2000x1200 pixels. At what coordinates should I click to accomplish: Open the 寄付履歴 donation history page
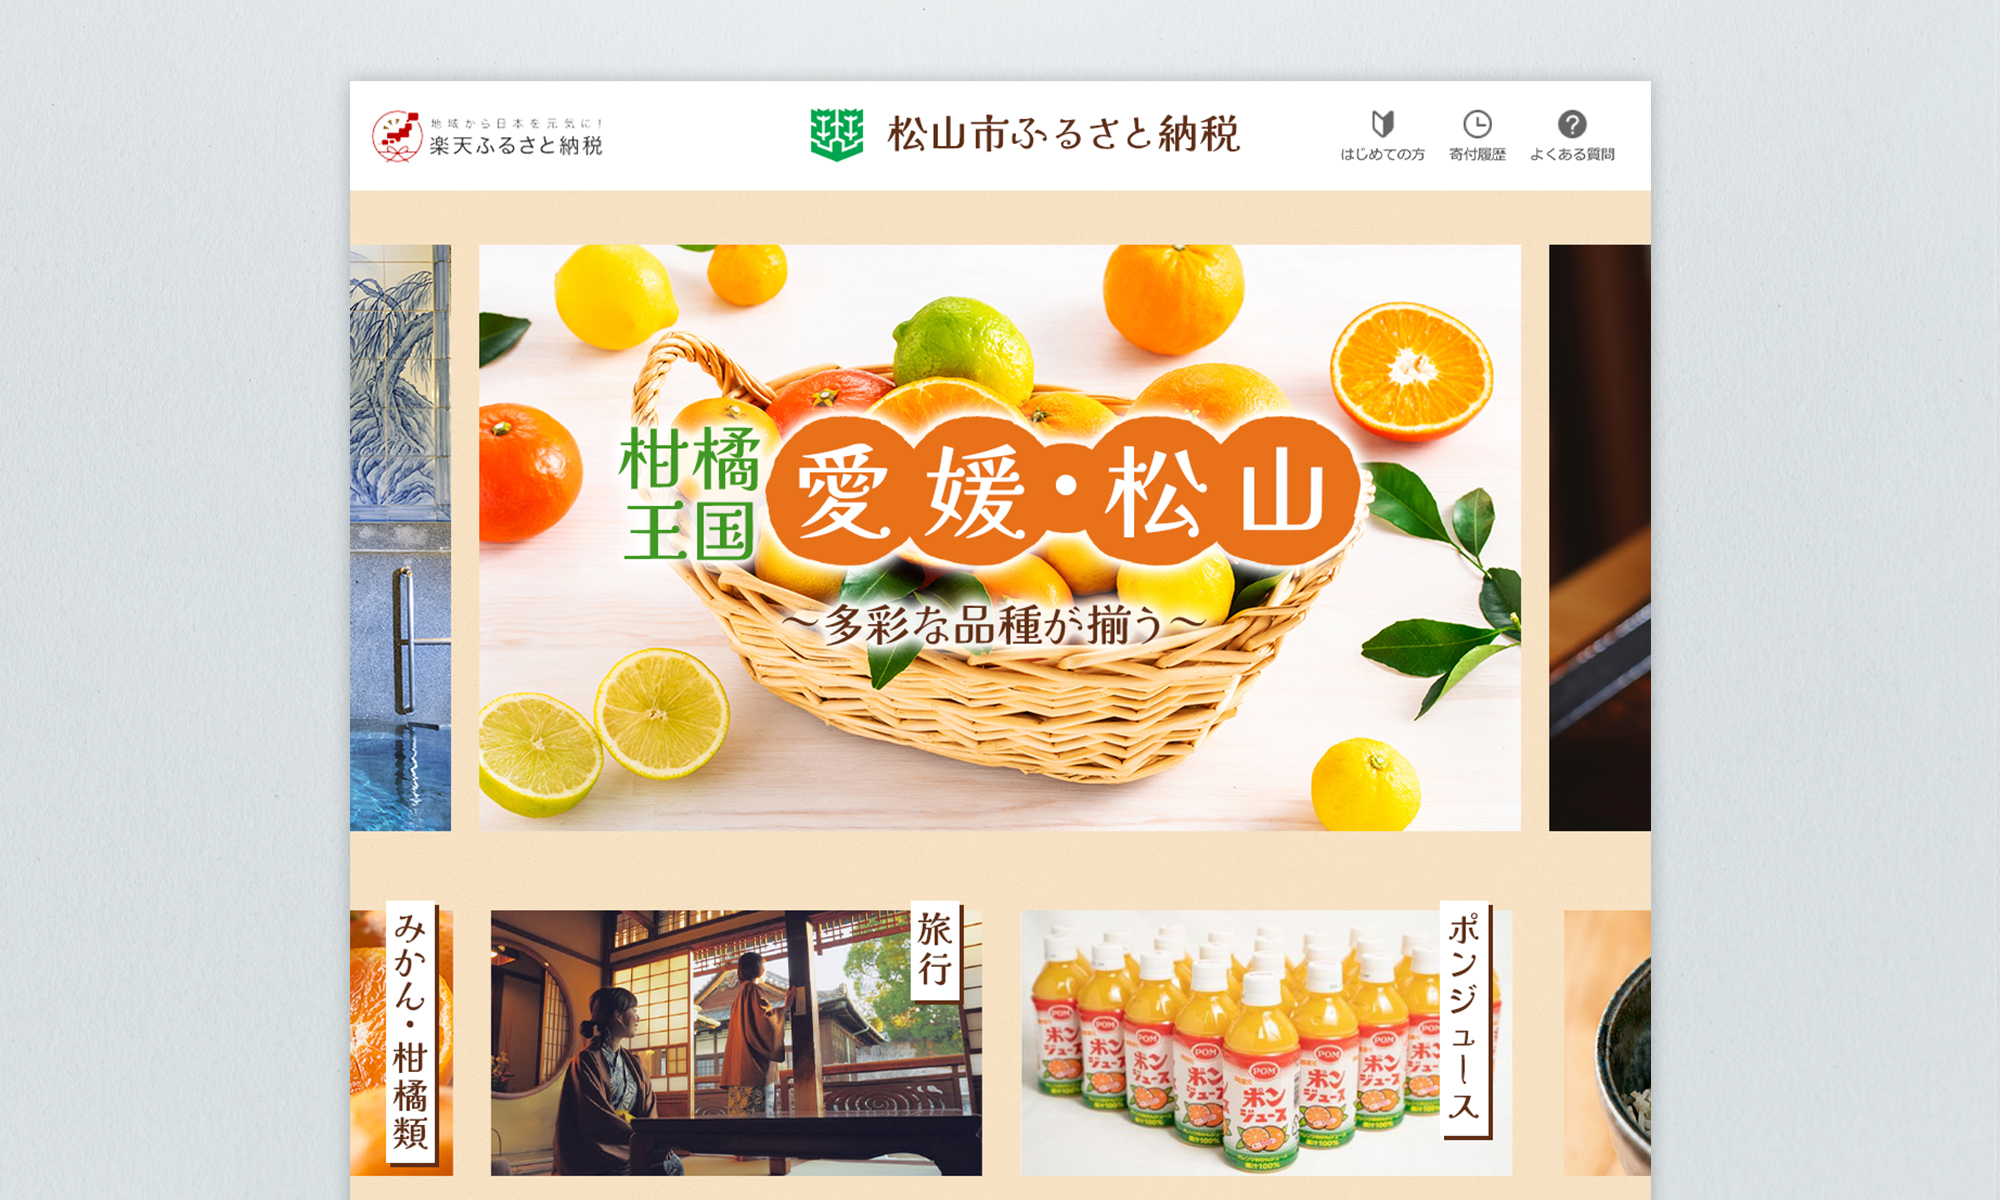pyautogui.click(x=1478, y=138)
